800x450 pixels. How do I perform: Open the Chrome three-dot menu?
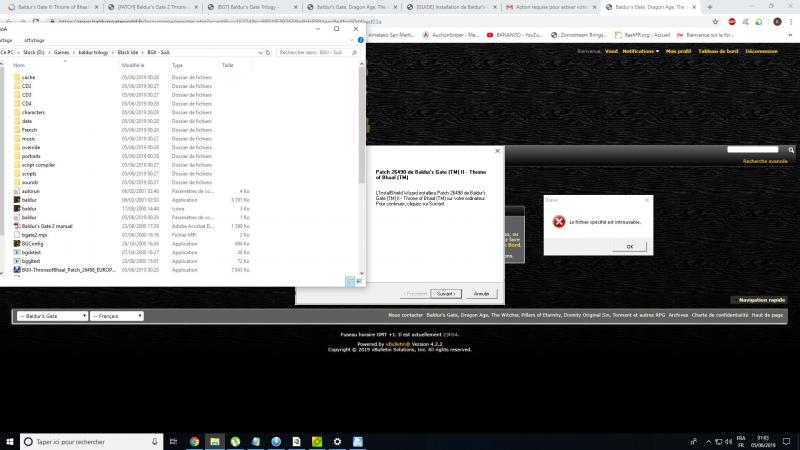tap(791, 22)
